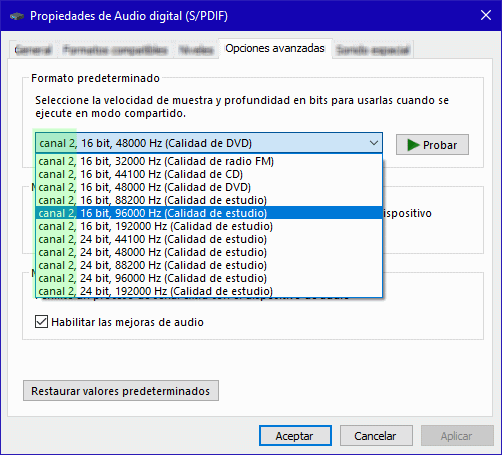Close the Propiedades de Audio digital window
The width and height of the screenshot is (502, 455).
coord(486,15)
